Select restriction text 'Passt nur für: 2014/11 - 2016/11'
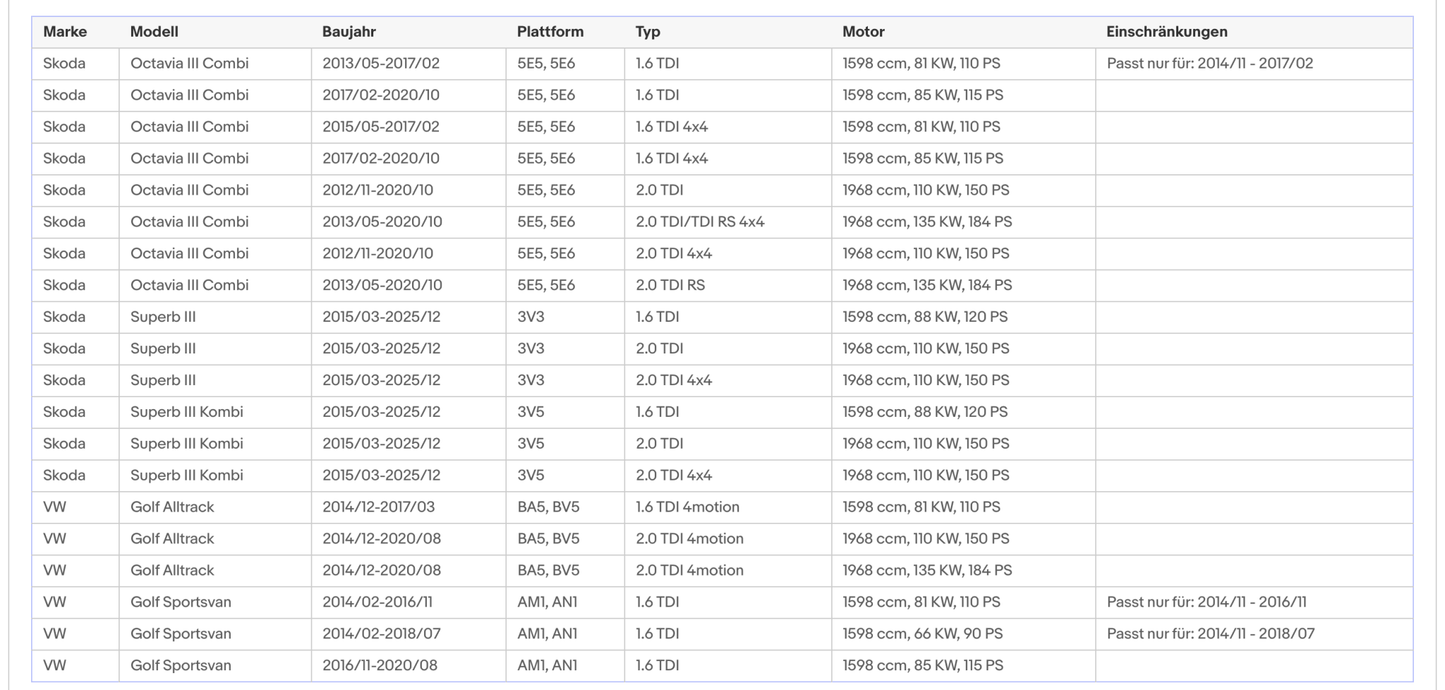 point(1207,602)
